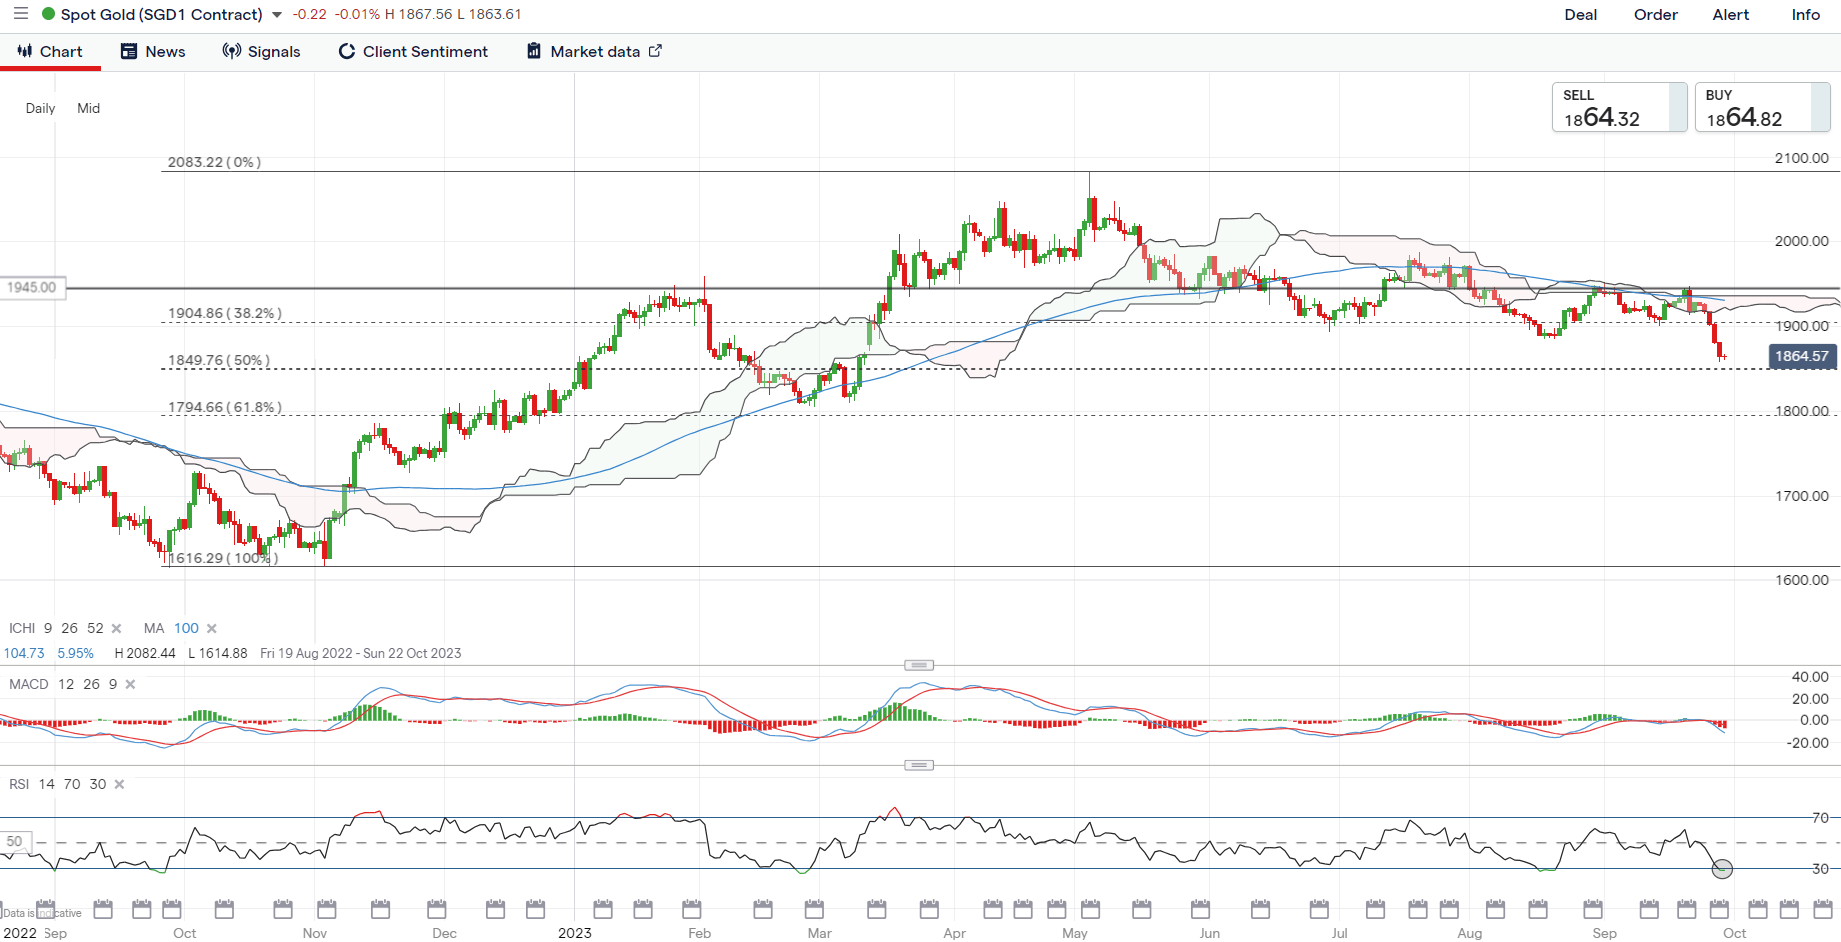Open market Info panel
Viewport: 1841px width, 942px height.
point(1805,15)
